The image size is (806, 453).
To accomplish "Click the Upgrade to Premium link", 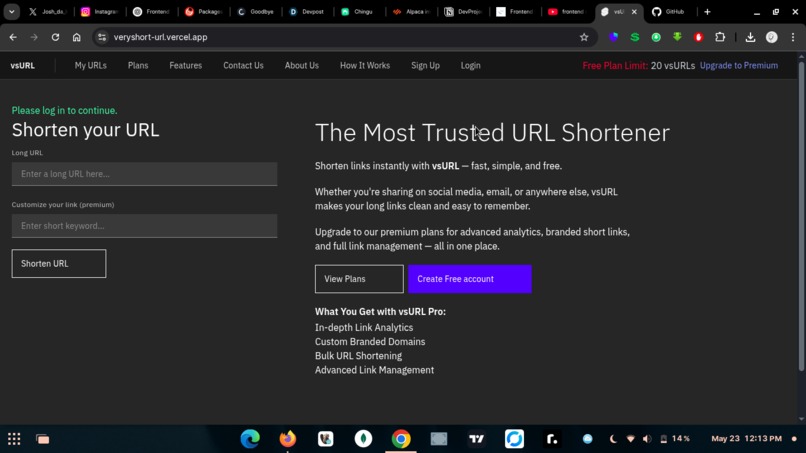I will point(739,66).
